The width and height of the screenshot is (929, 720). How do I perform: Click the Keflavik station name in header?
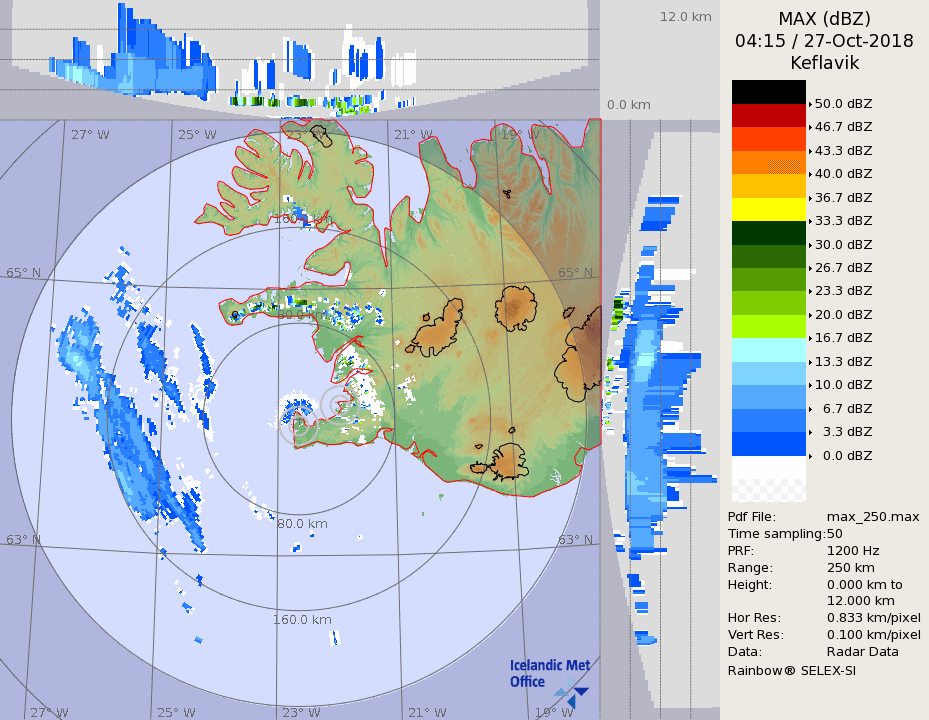[x=824, y=63]
